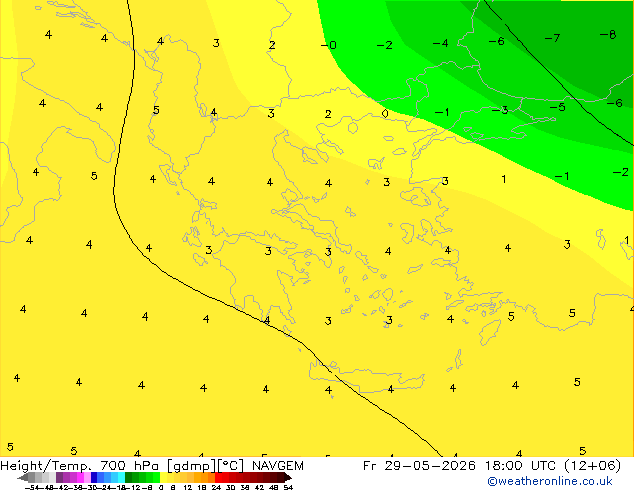Click the "[gdmp]" unit label
Viewport: 634px width, 490px height.
pos(192,466)
